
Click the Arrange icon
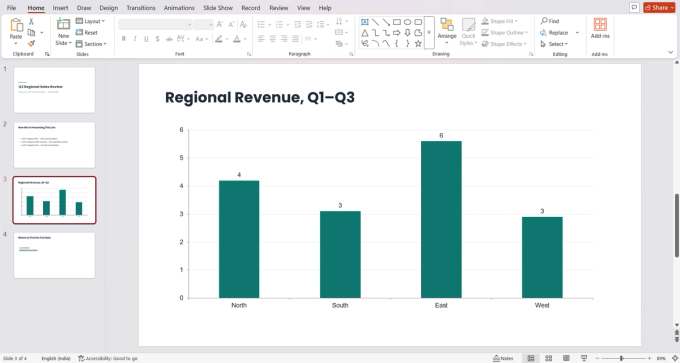pyautogui.click(x=447, y=24)
